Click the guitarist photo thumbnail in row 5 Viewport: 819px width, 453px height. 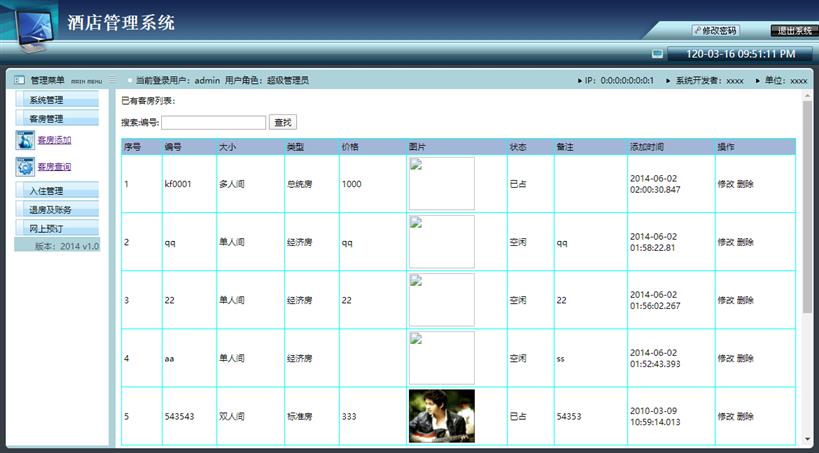[441, 416]
